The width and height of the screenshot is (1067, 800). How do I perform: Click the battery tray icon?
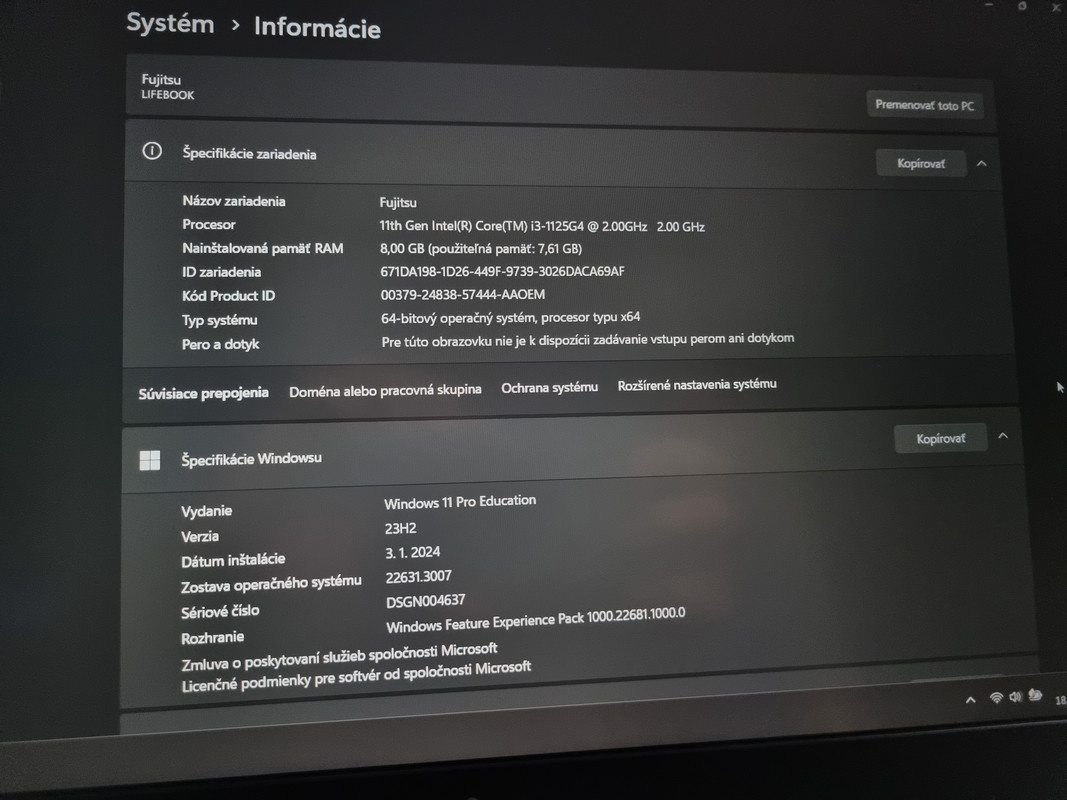pos(1035,695)
